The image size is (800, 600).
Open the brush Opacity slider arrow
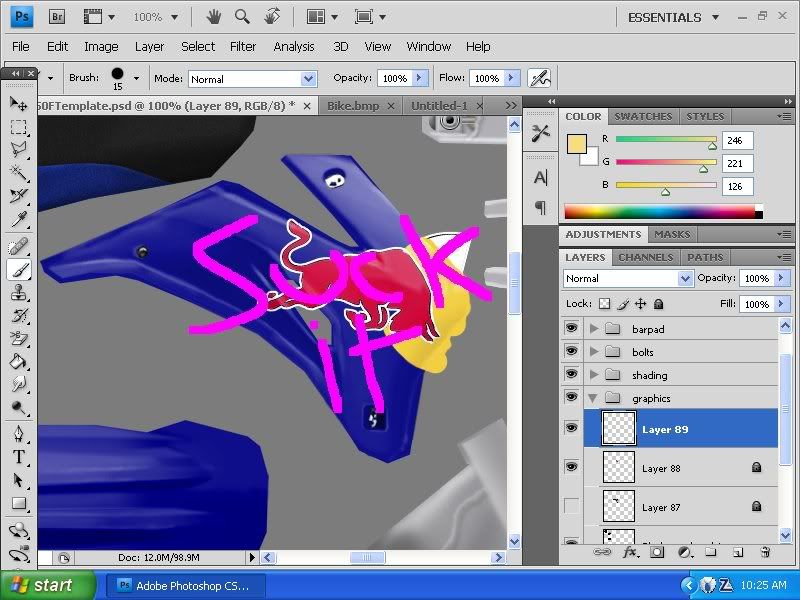tap(419, 78)
